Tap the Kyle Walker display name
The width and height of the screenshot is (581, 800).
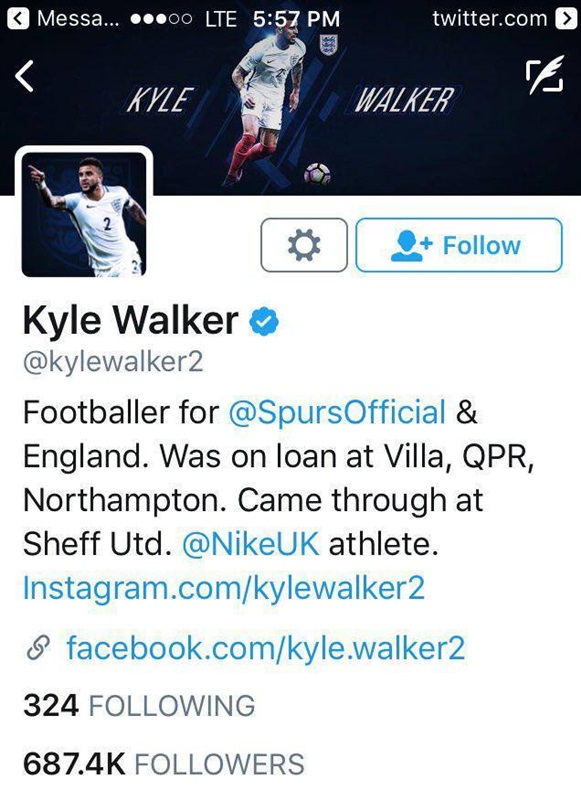coord(131,320)
